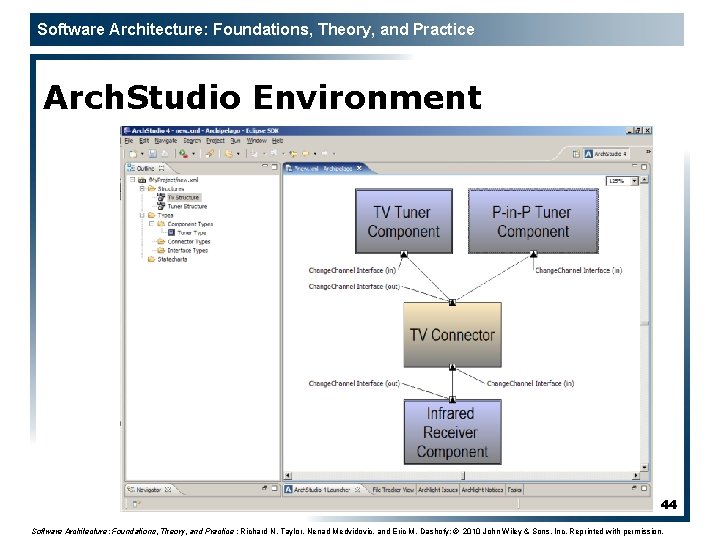
Task: Maximize the editor area
Action: 644,167
